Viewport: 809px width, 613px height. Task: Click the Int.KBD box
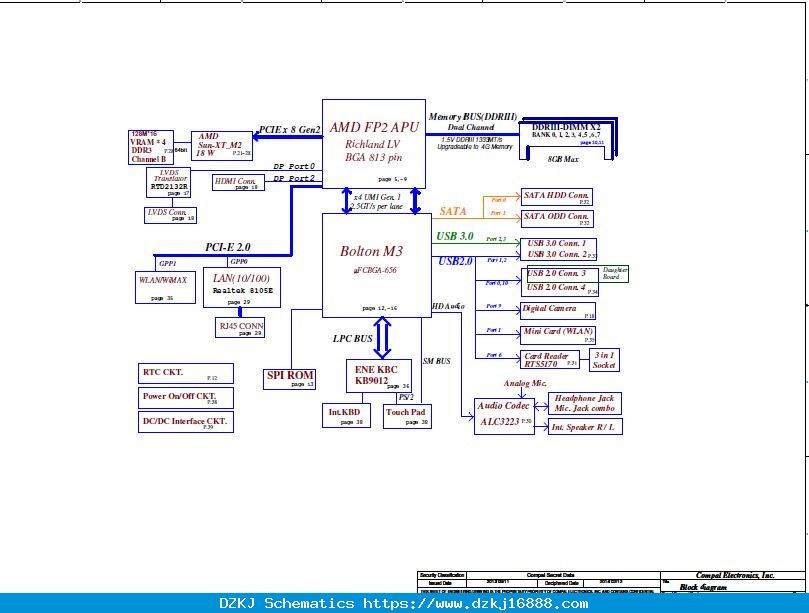point(346,415)
